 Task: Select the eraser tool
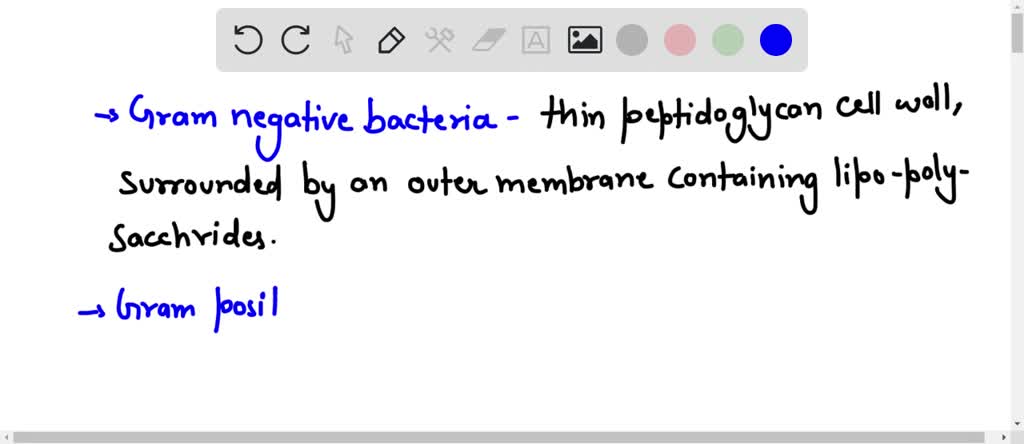coord(488,40)
